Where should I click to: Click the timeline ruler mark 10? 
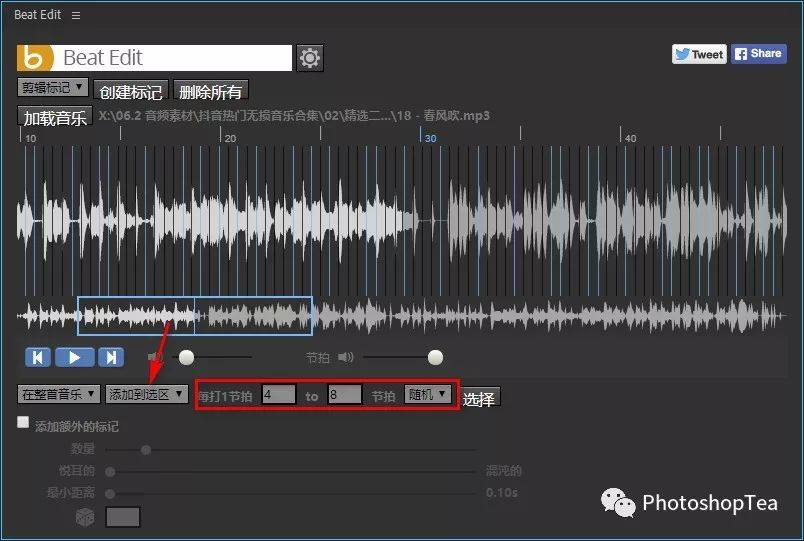click(31, 138)
